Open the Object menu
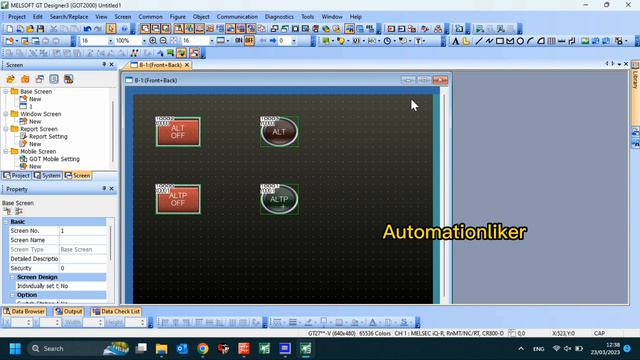640x360 pixels. coord(201,17)
